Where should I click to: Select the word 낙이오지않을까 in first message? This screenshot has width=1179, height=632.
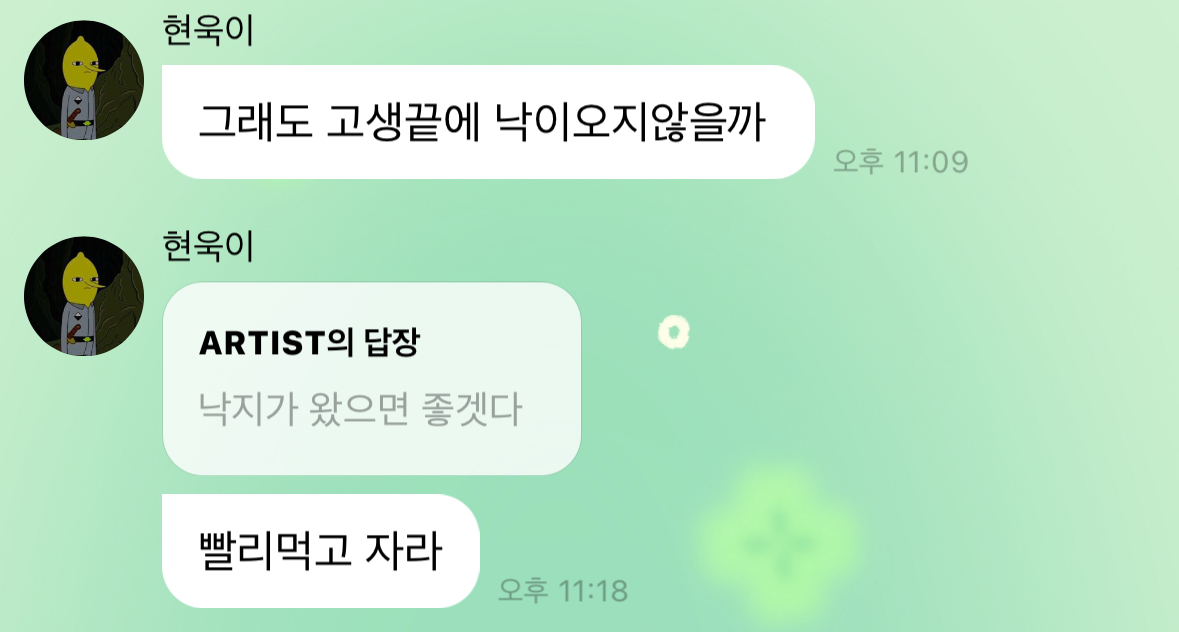(x=630, y=122)
